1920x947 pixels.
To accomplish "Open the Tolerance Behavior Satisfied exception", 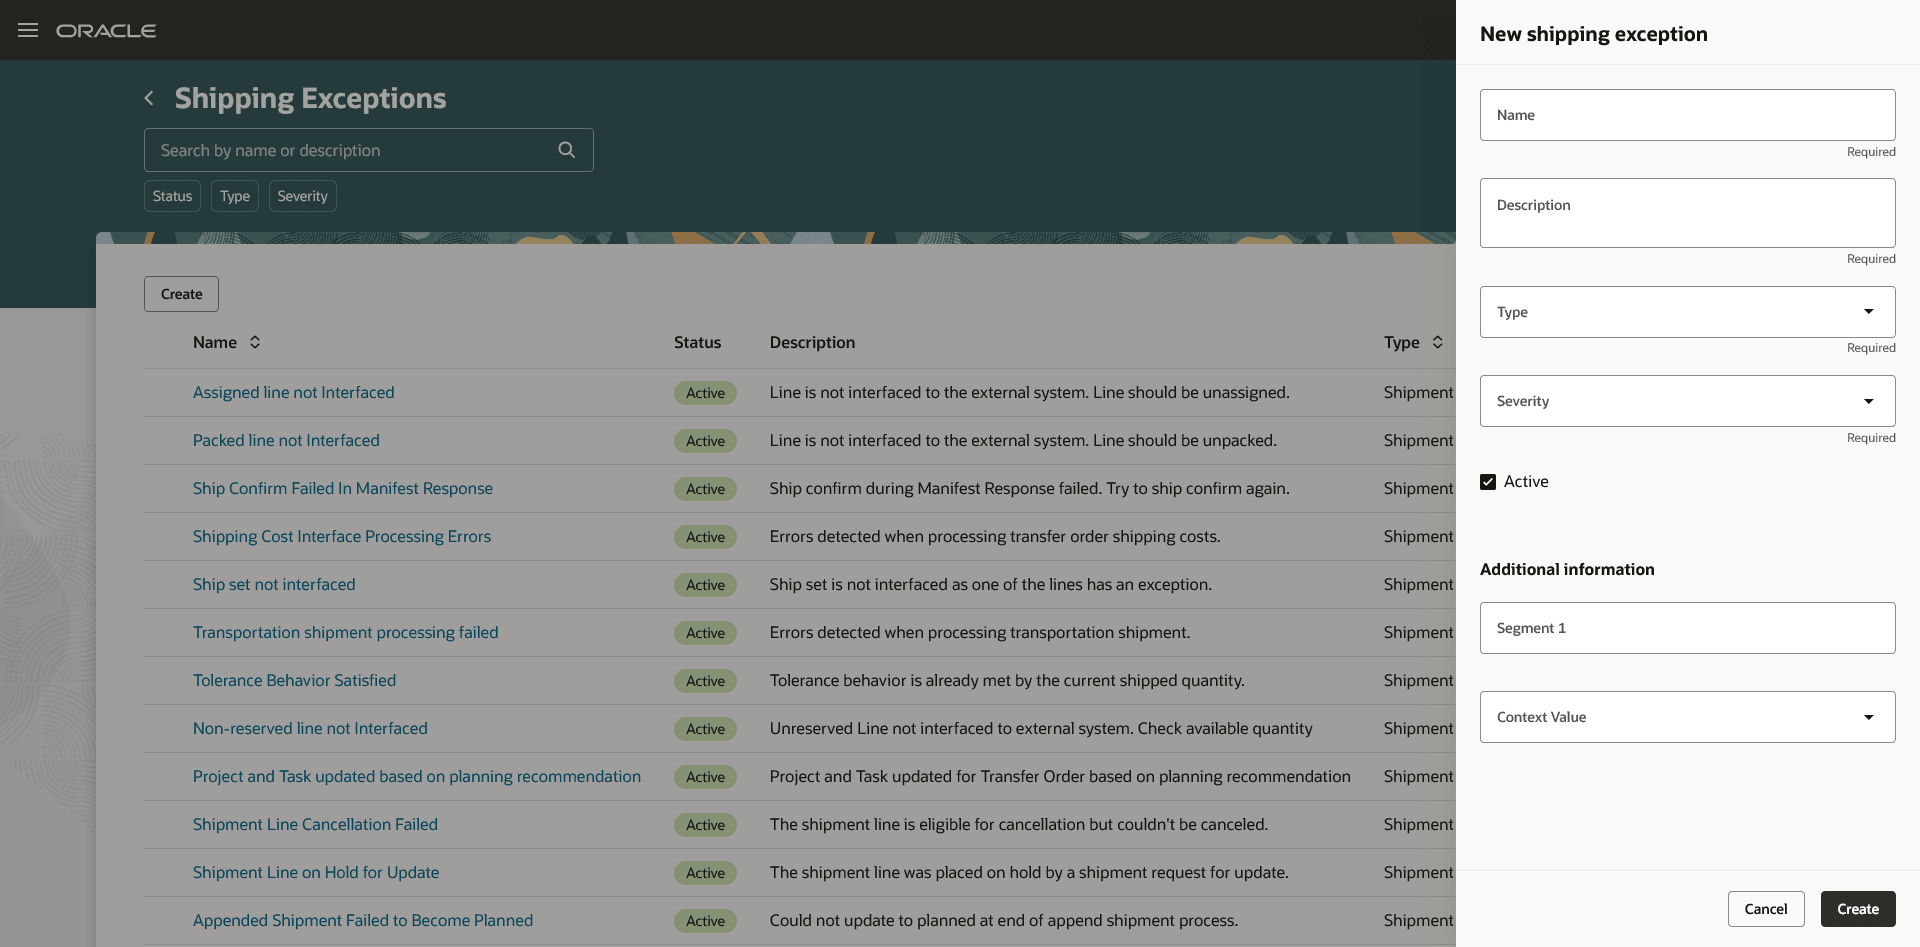I will pos(294,680).
